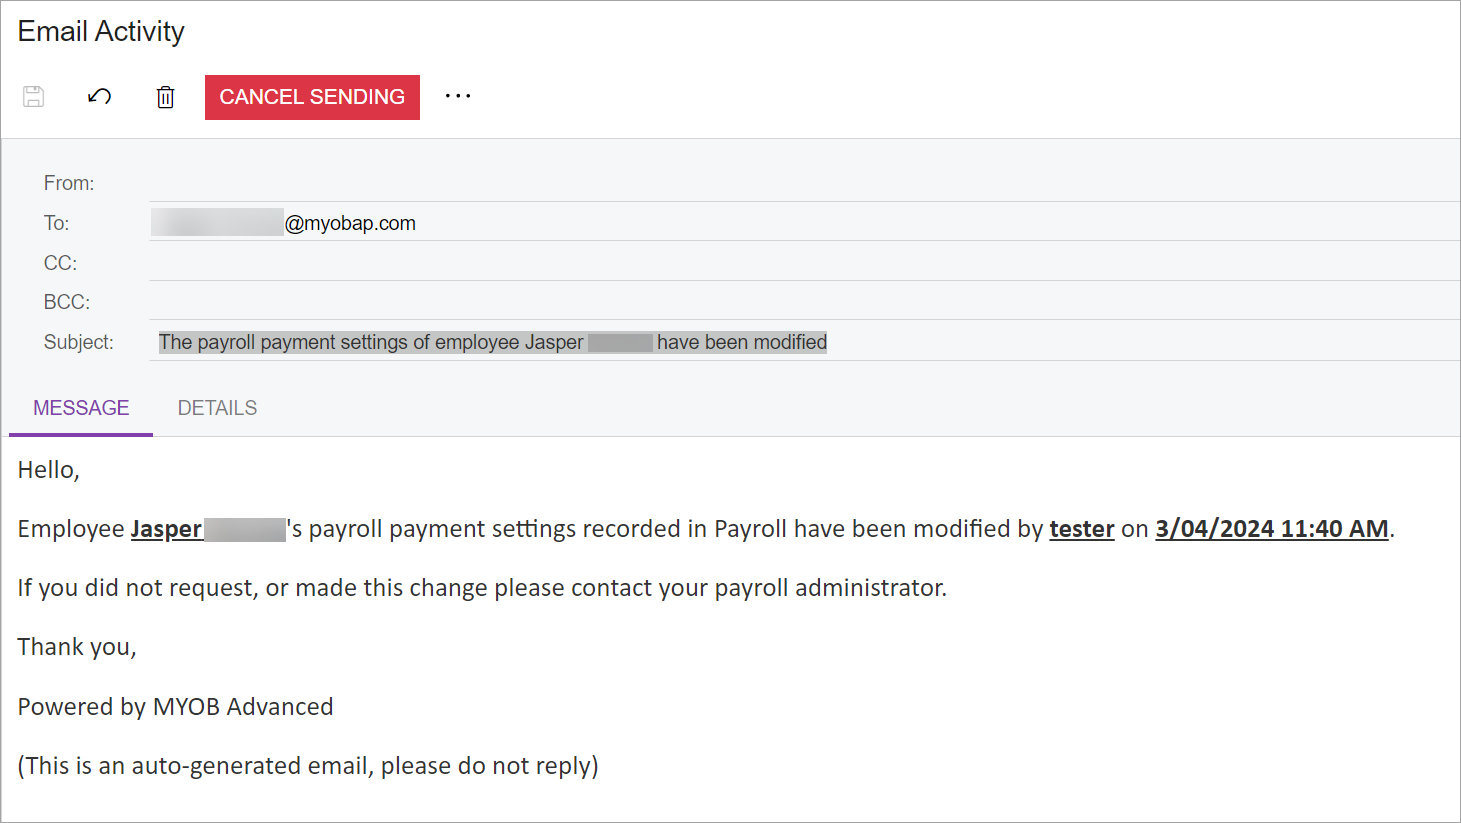Click the Email Activity title
Image resolution: width=1461 pixels, height=823 pixels.
pyautogui.click(x=100, y=31)
